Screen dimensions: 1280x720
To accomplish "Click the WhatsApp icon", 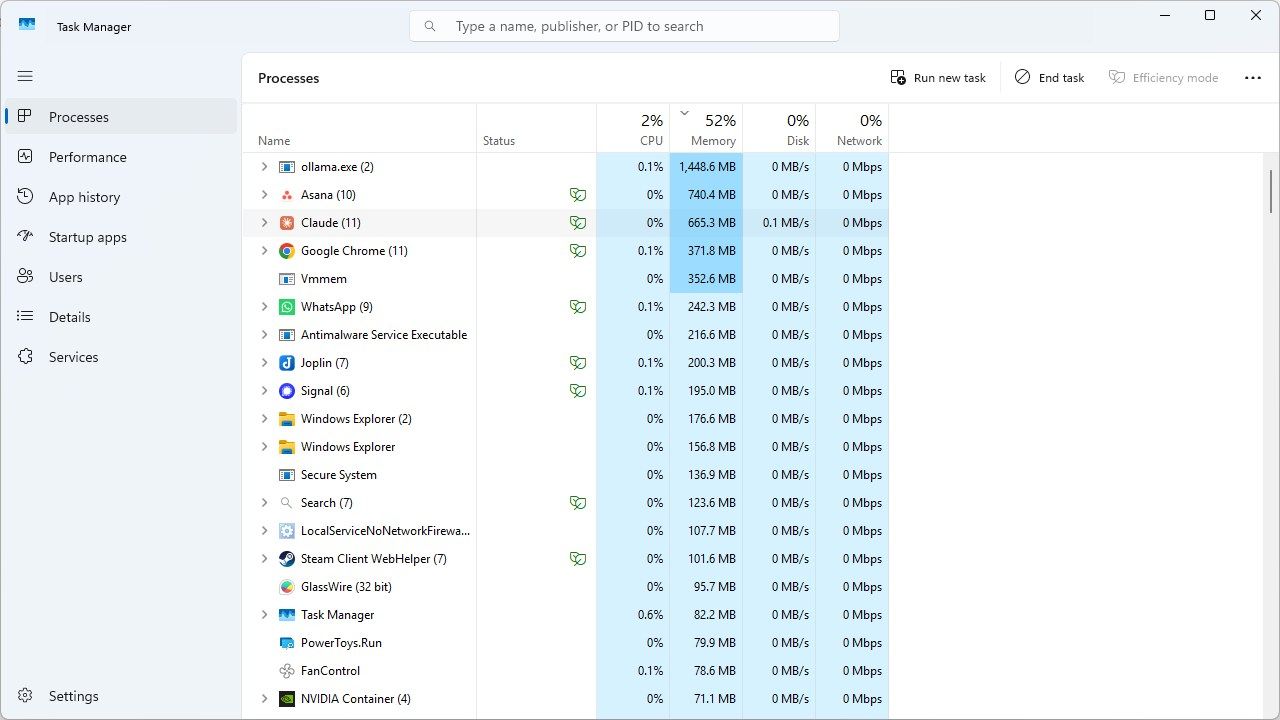I will [x=287, y=307].
